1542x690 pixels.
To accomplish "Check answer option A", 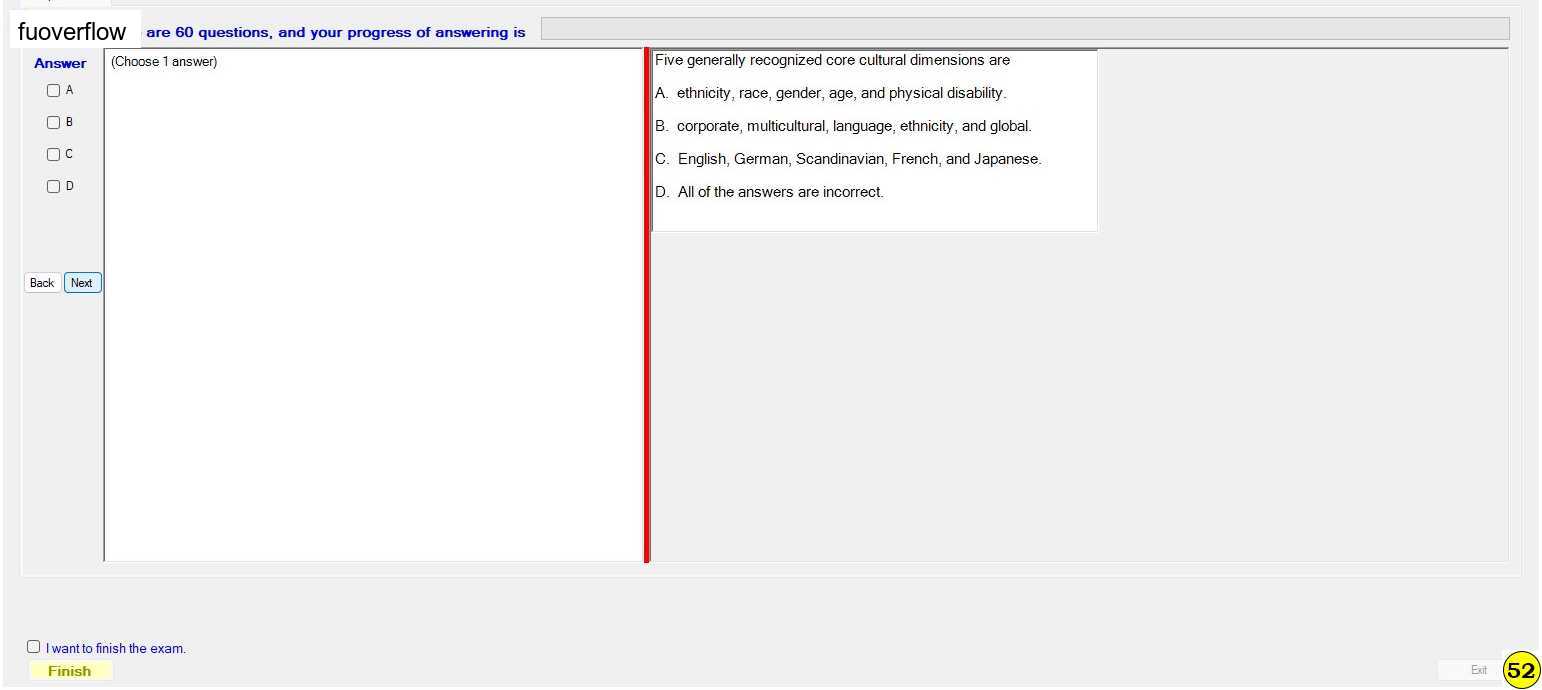I will 54,90.
